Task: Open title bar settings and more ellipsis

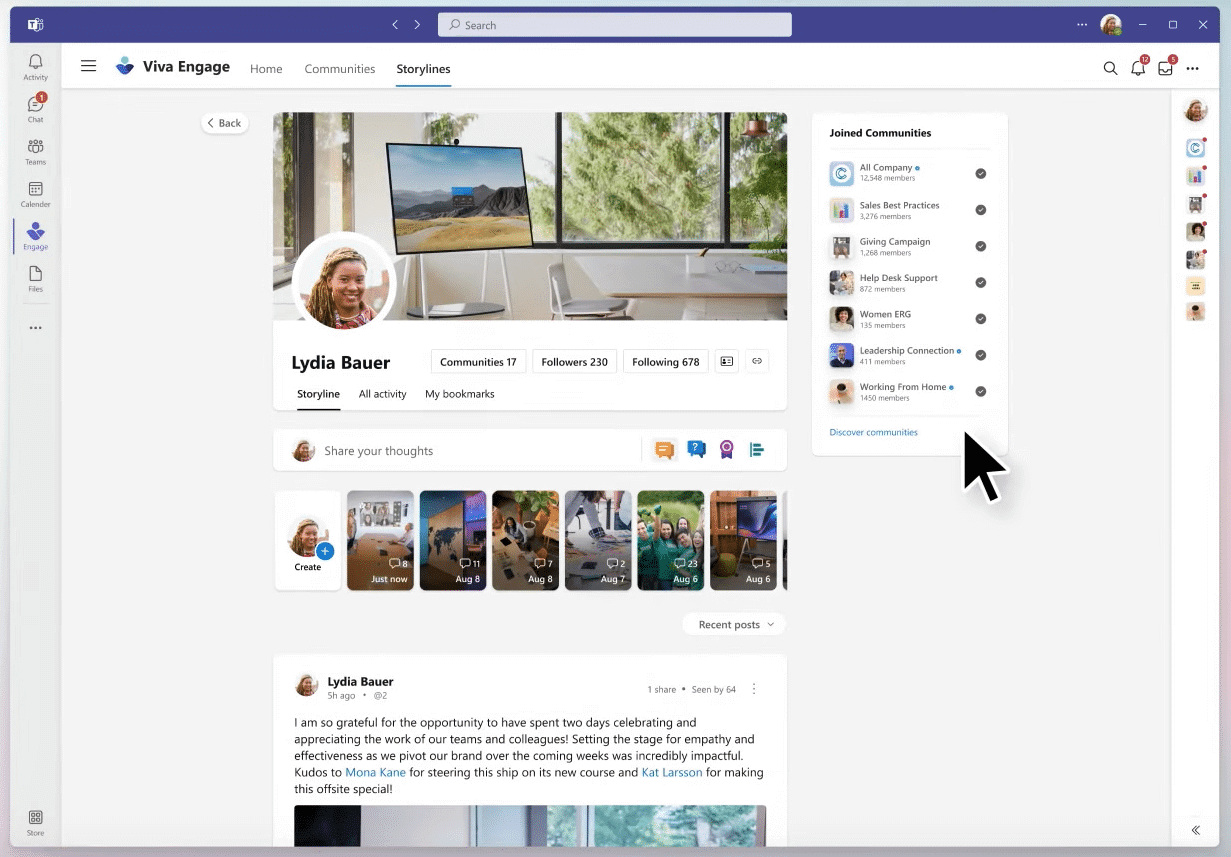Action: (1081, 24)
